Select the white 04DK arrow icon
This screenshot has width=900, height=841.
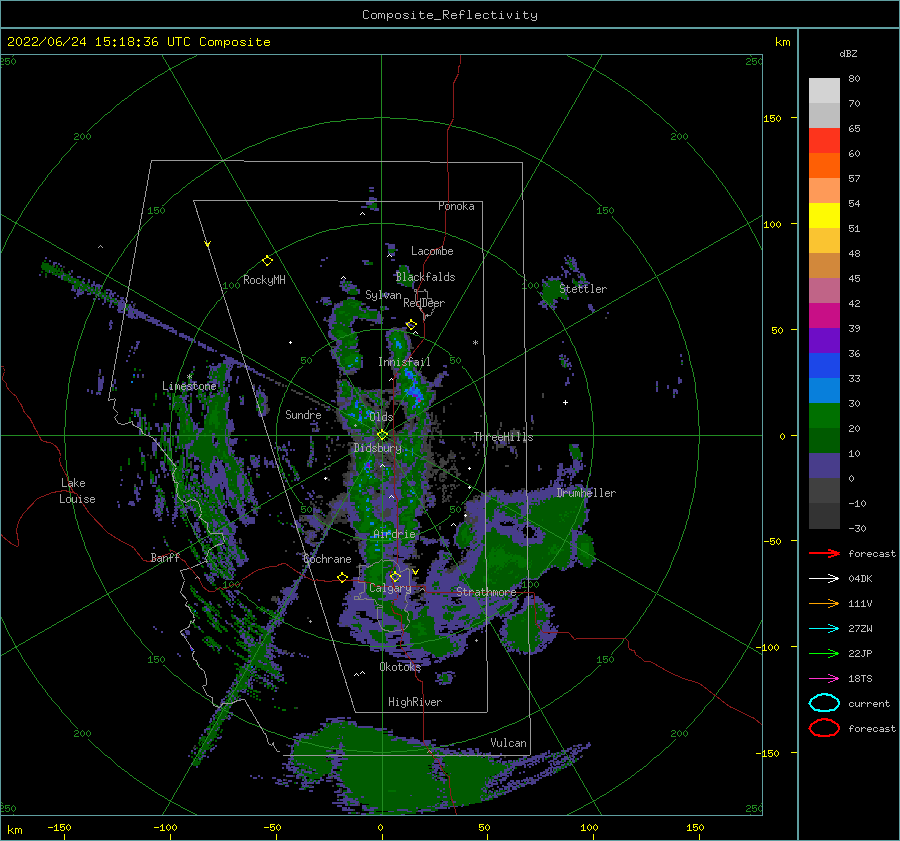click(x=824, y=578)
